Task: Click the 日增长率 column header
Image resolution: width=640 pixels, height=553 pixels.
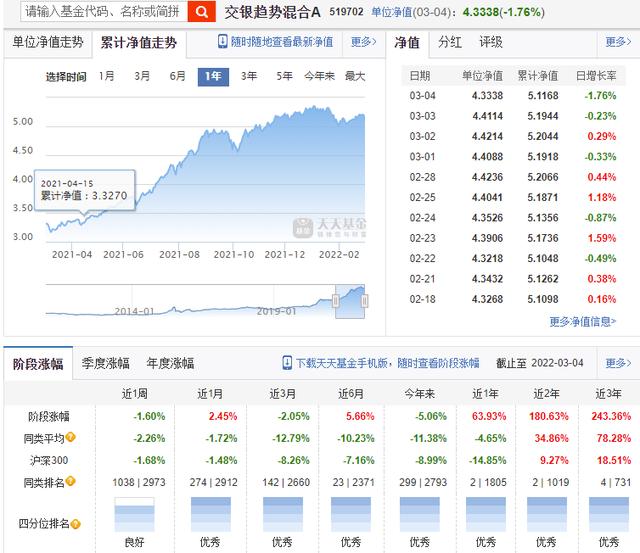Action: coord(596,76)
